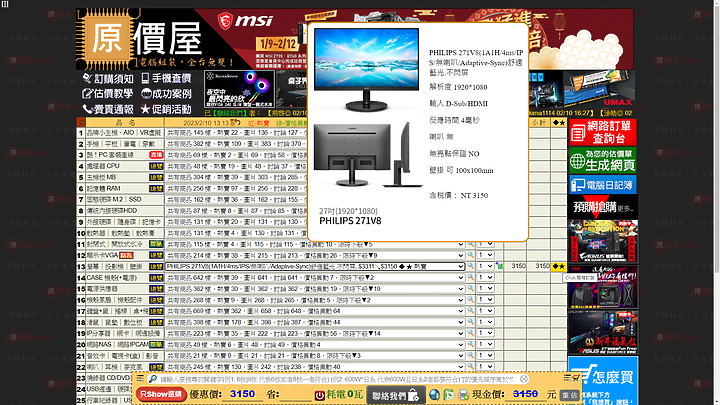
Task: Click the orange C header cell
Action: point(81,123)
